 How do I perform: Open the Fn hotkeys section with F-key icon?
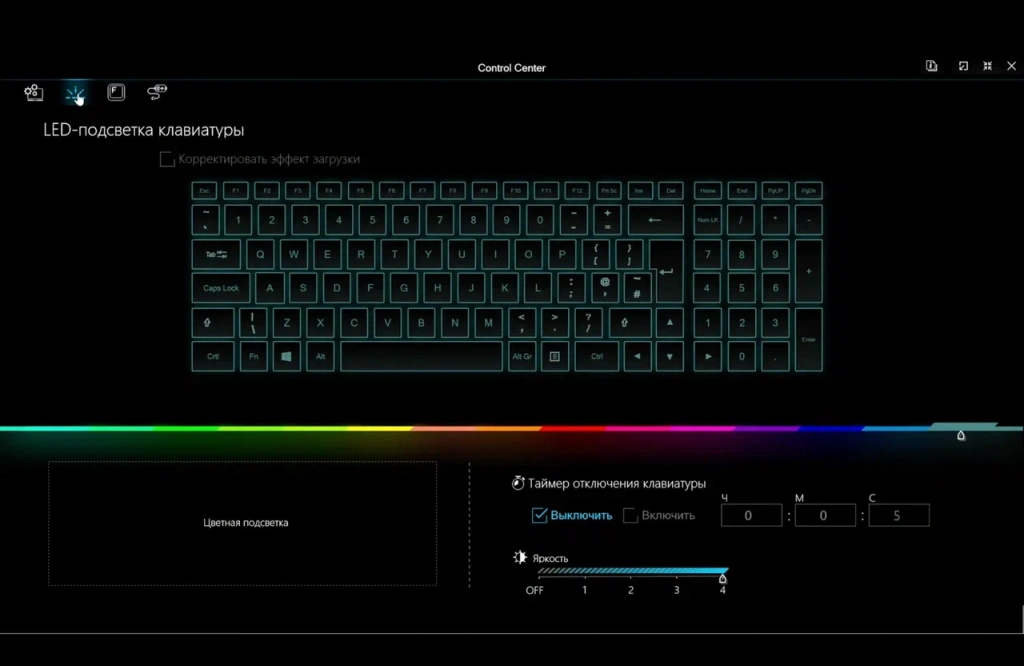click(x=117, y=92)
